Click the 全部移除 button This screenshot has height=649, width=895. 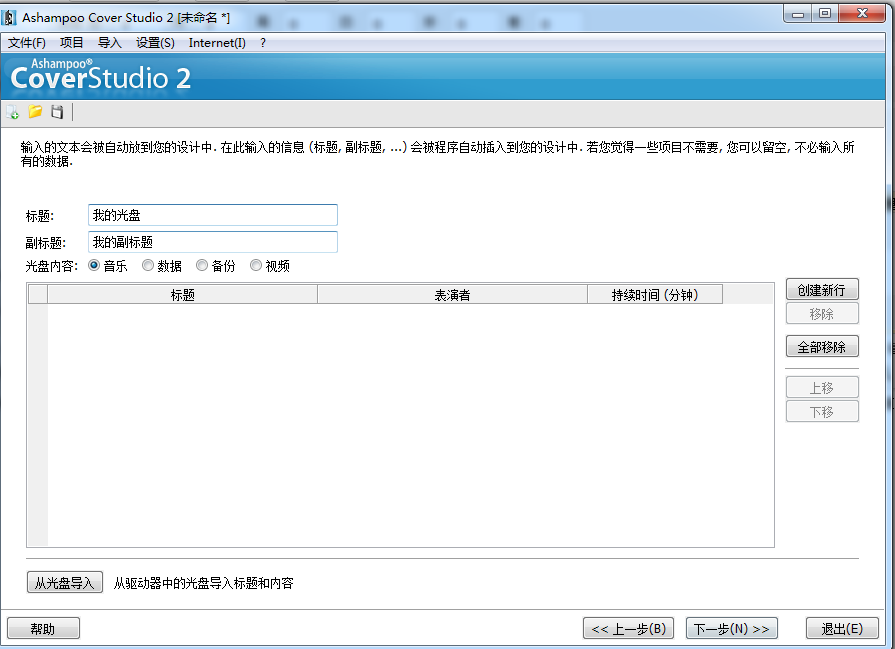pyautogui.click(x=821, y=347)
